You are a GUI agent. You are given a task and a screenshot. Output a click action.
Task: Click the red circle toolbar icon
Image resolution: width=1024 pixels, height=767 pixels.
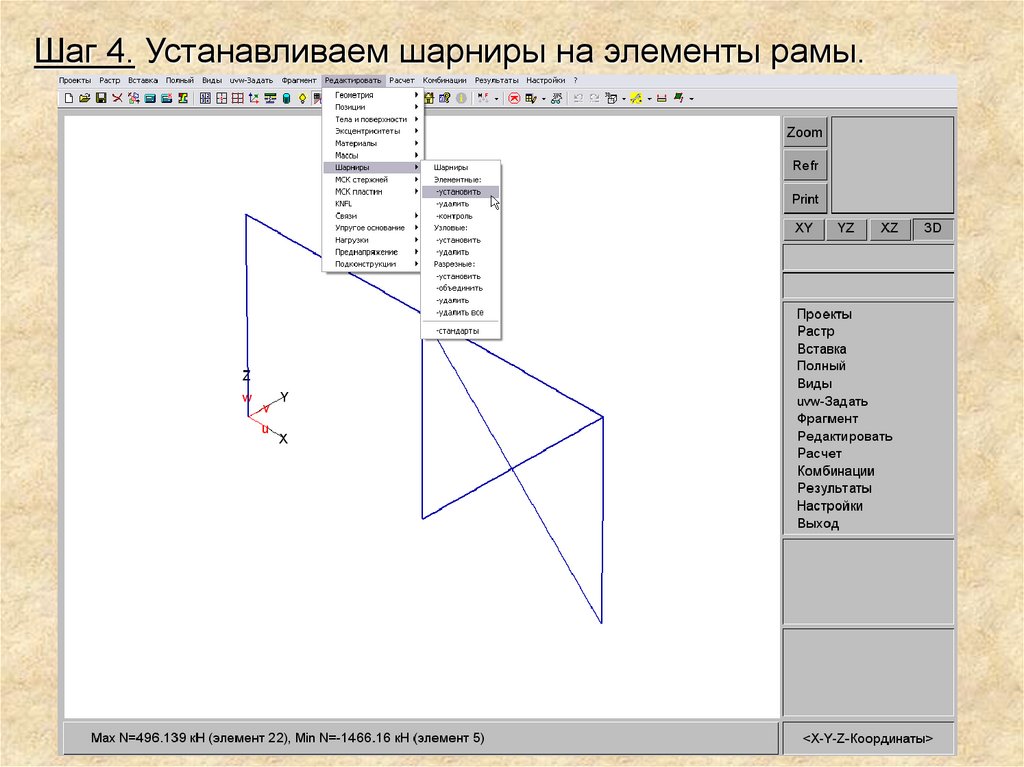(514, 98)
